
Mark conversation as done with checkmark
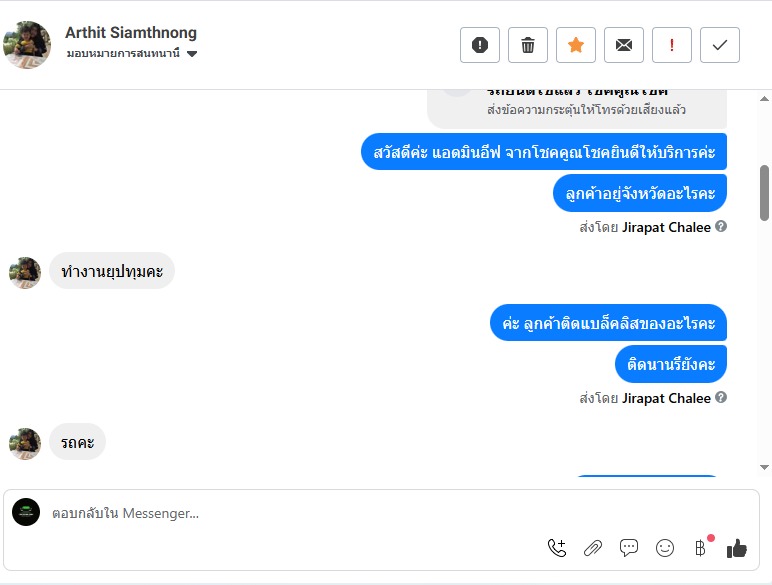[x=720, y=45]
